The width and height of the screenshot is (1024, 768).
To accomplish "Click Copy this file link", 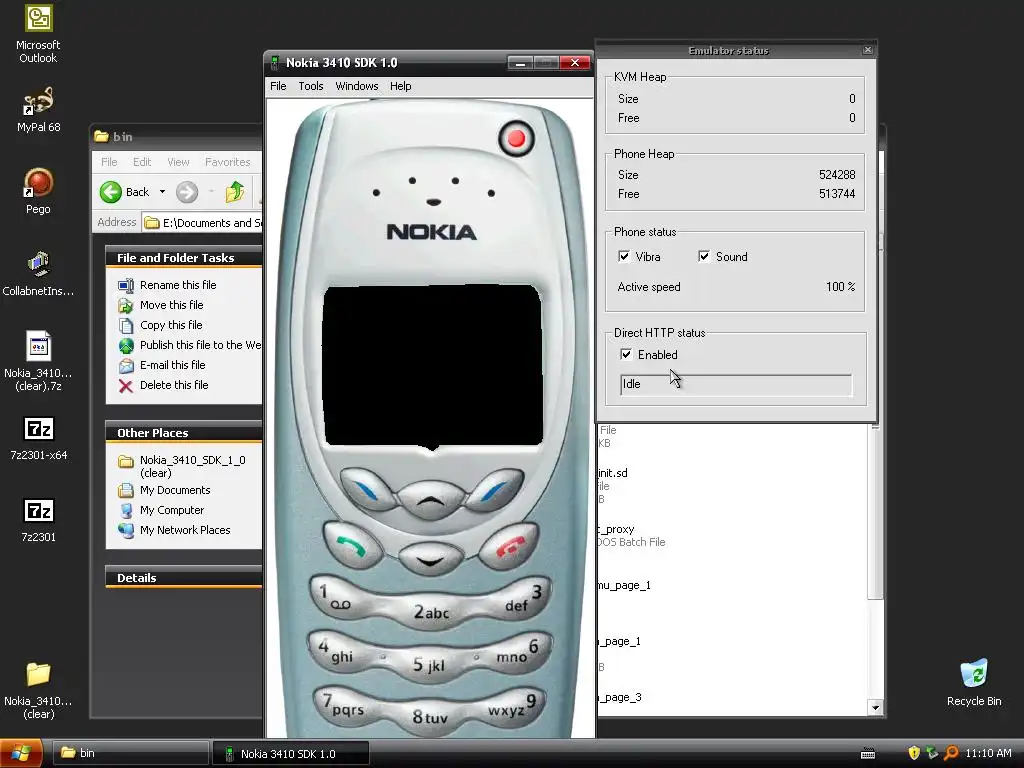I will click(171, 325).
